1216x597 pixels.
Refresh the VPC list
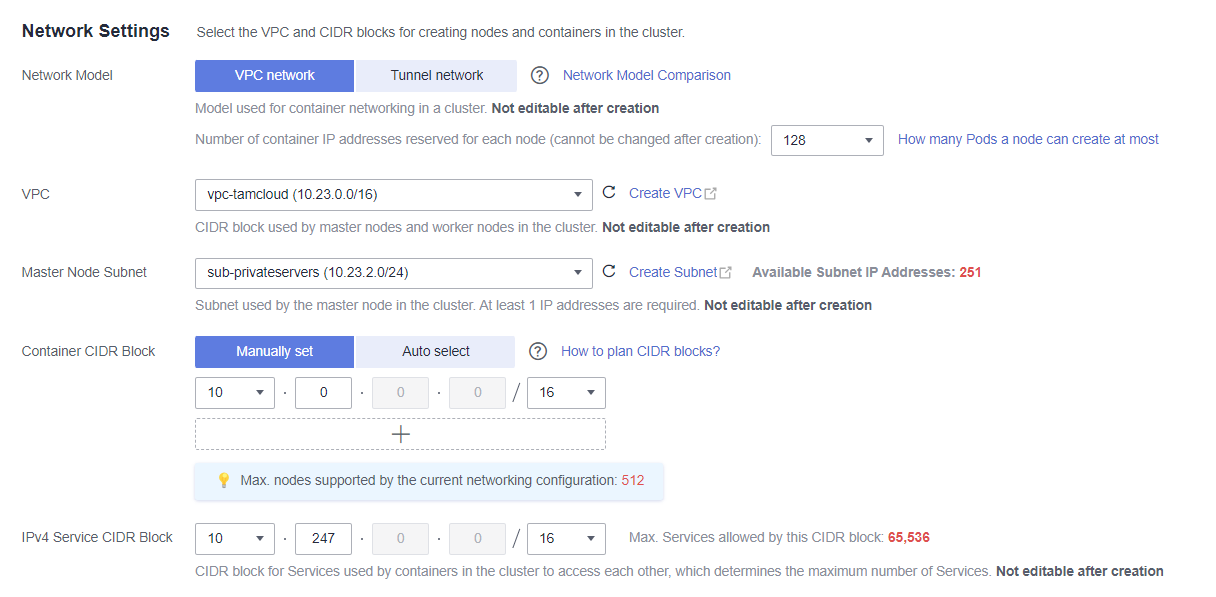tap(609, 193)
